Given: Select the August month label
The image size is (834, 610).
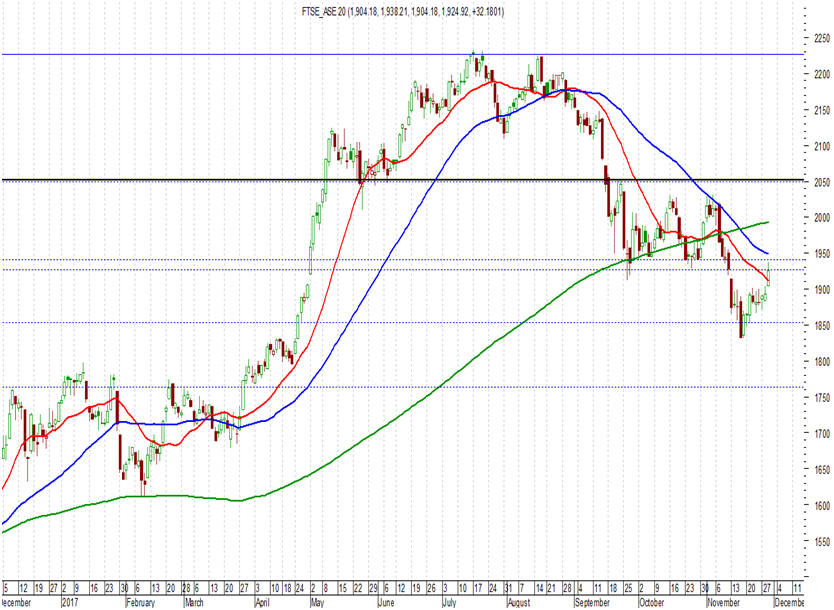Looking at the screenshot, I should point(519,603).
